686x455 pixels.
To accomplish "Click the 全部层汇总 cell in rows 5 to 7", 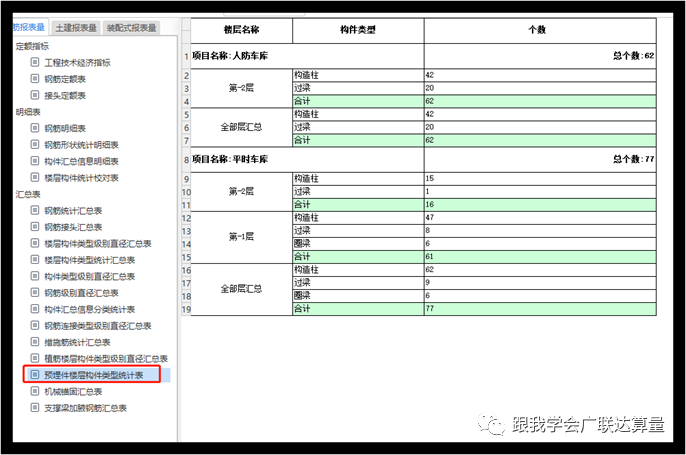I will 242,127.
